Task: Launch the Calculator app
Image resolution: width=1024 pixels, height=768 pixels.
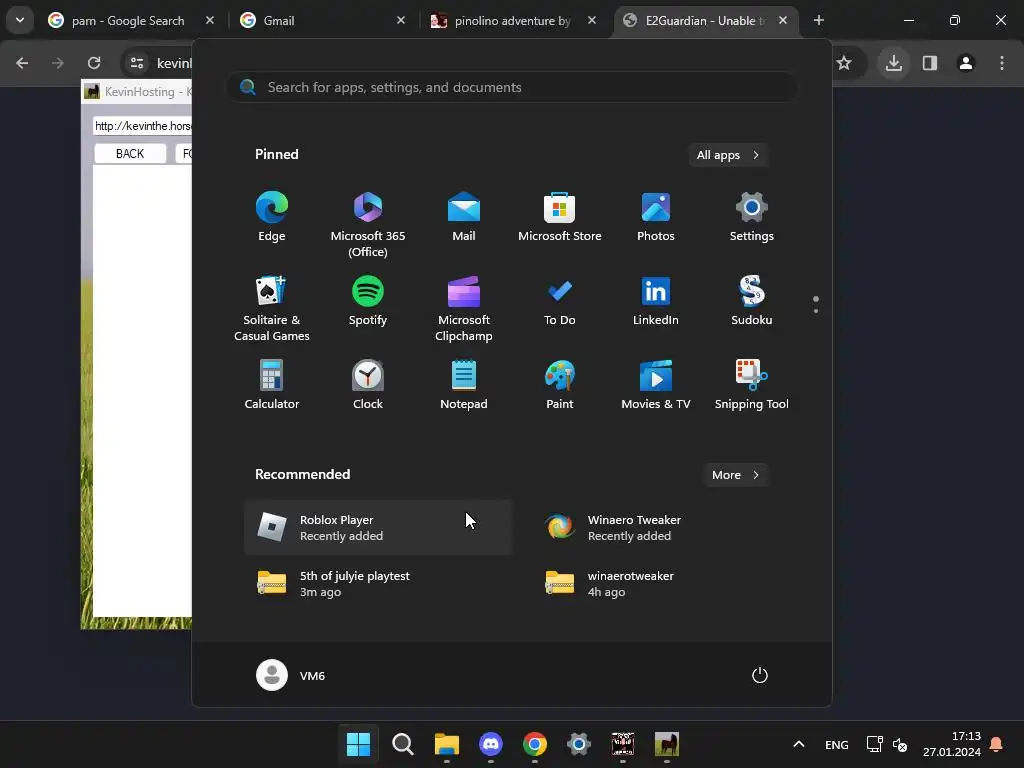Action: tap(272, 385)
